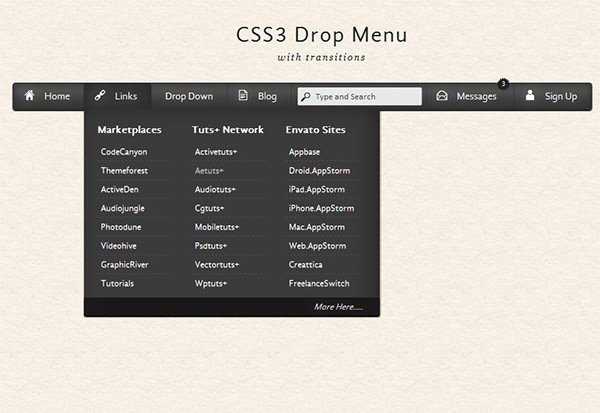The image size is (600, 413).
Task: Click the More Here link
Action: (x=339, y=307)
